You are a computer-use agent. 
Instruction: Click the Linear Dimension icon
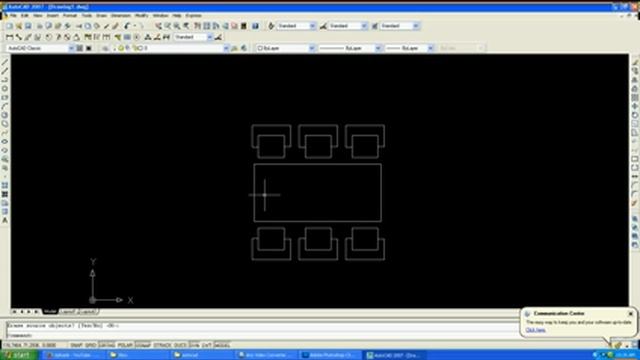9,37
